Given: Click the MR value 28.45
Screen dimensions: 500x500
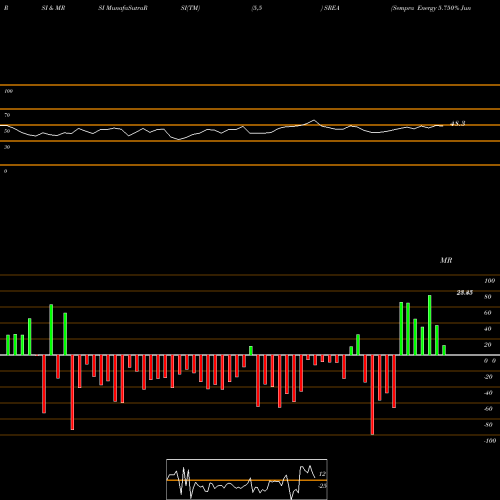Looking at the screenshot, I should pos(464,293).
